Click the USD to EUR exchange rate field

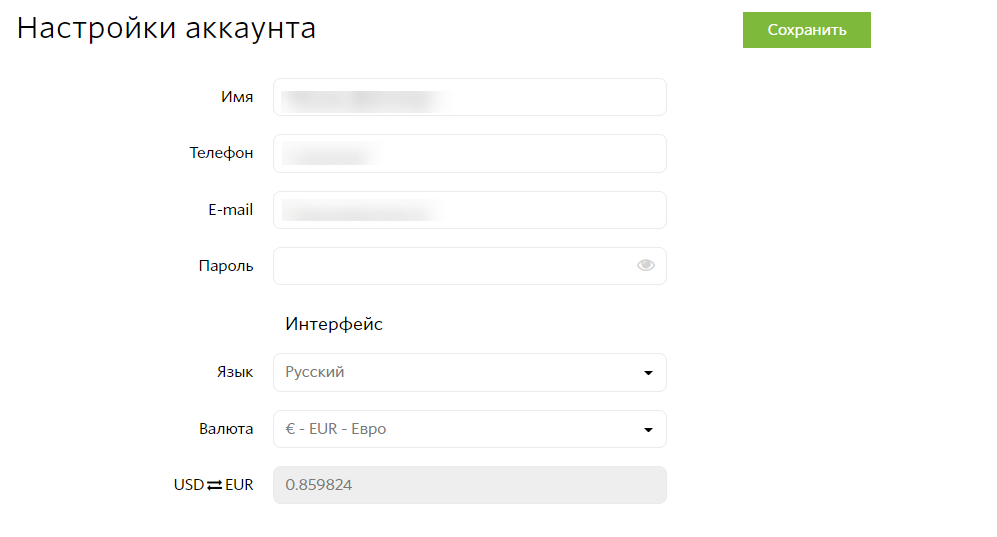470,485
